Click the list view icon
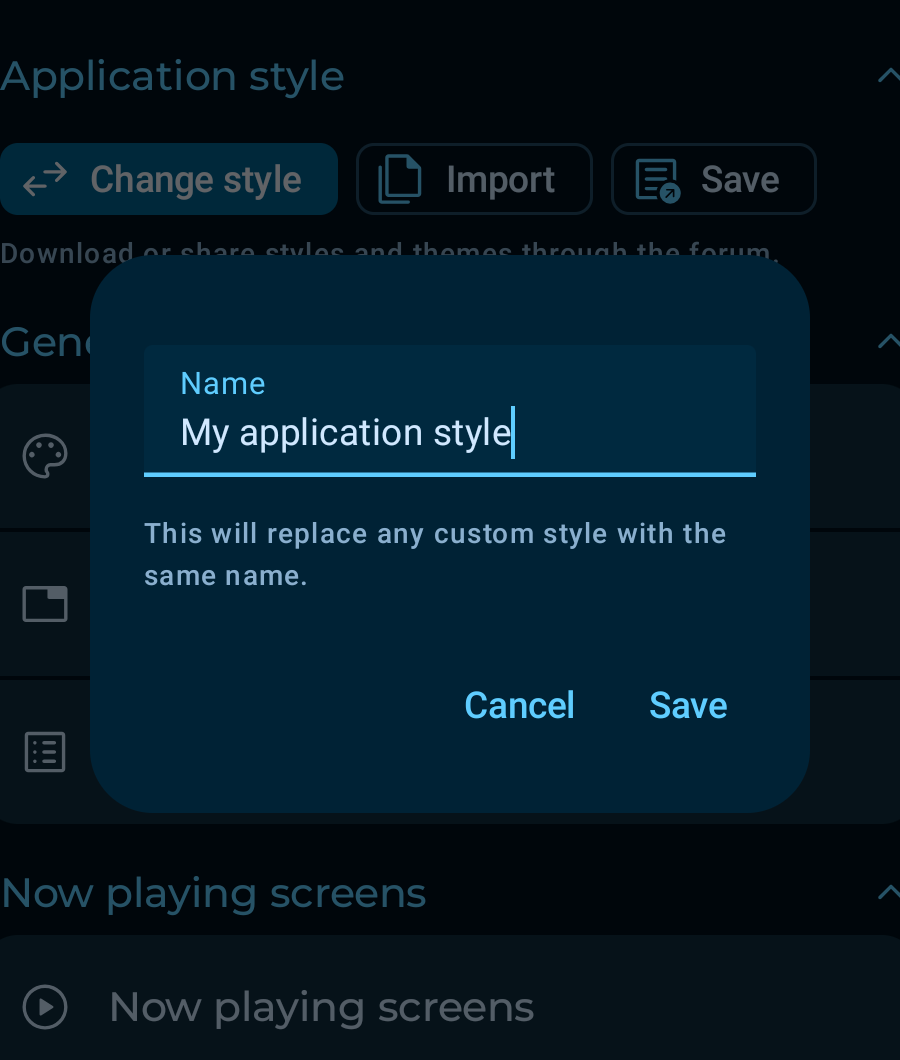This screenshot has width=900, height=1060. pos(45,752)
